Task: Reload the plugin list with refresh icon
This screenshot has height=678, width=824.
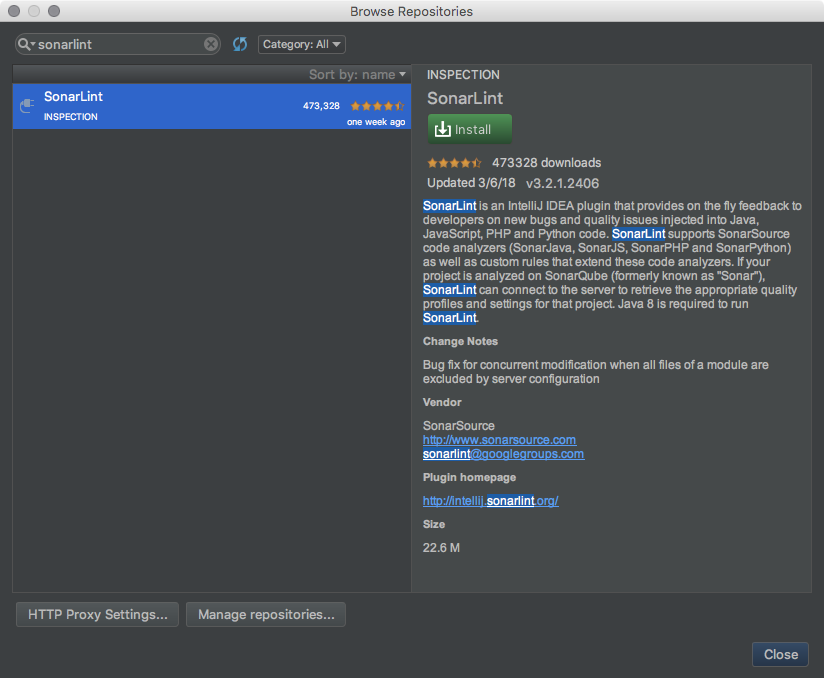Action: click(x=240, y=44)
